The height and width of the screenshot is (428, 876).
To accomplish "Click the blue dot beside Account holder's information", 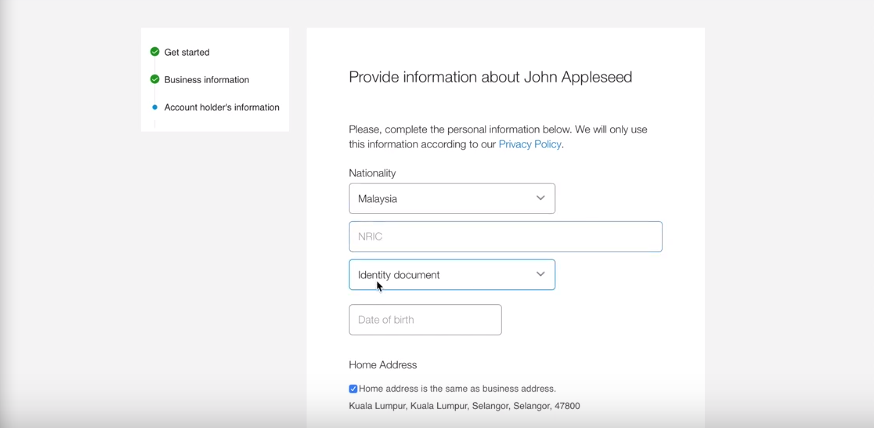I will [155, 107].
